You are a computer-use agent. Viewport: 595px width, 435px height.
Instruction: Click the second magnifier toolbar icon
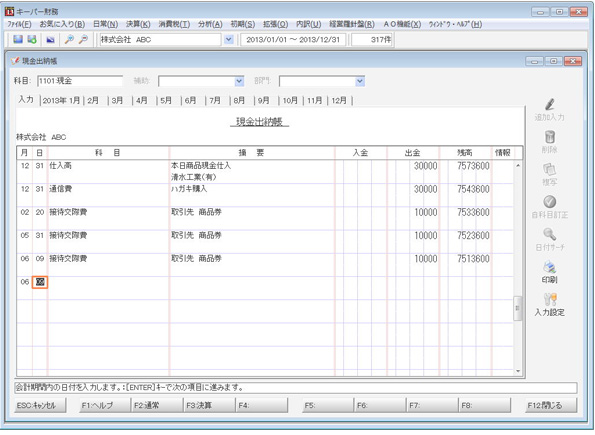(x=83, y=39)
